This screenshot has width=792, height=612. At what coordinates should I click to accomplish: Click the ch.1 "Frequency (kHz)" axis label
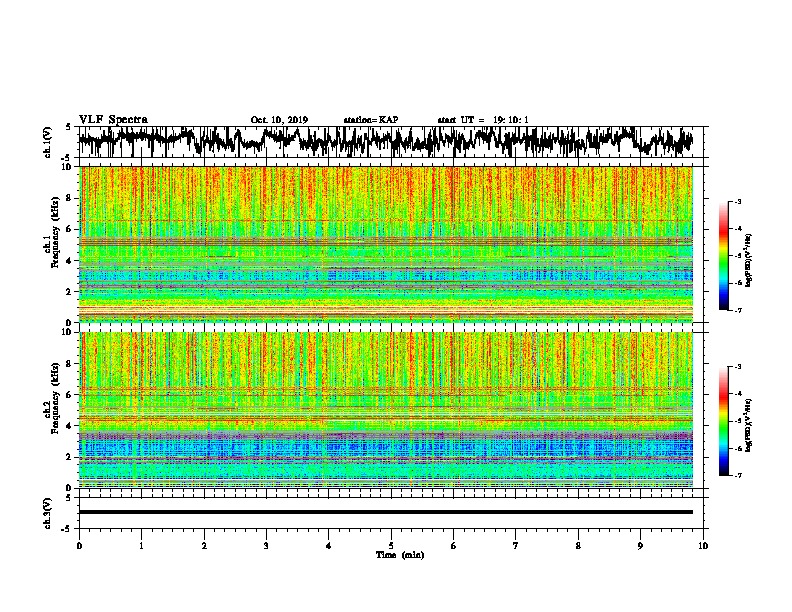[55, 233]
